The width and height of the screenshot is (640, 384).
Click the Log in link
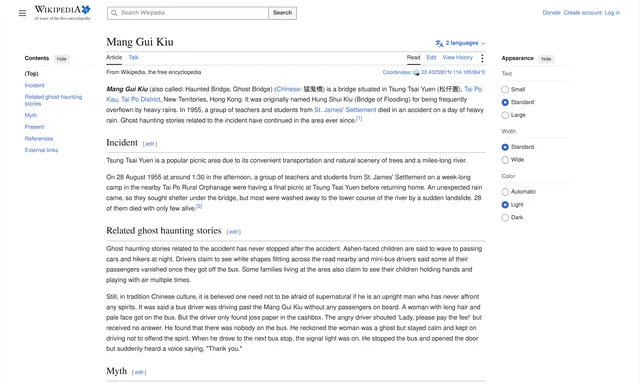612,13
